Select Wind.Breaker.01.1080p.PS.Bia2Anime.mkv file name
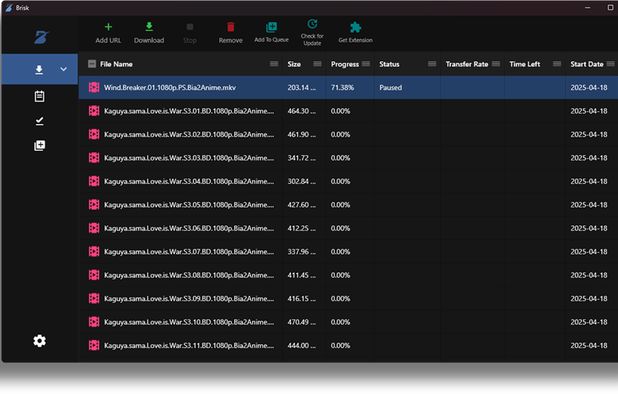 point(170,87)
